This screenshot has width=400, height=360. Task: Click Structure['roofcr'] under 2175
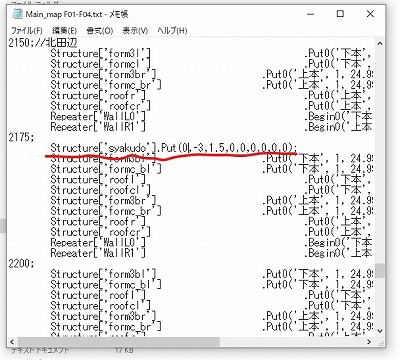[x=101, y=232]
